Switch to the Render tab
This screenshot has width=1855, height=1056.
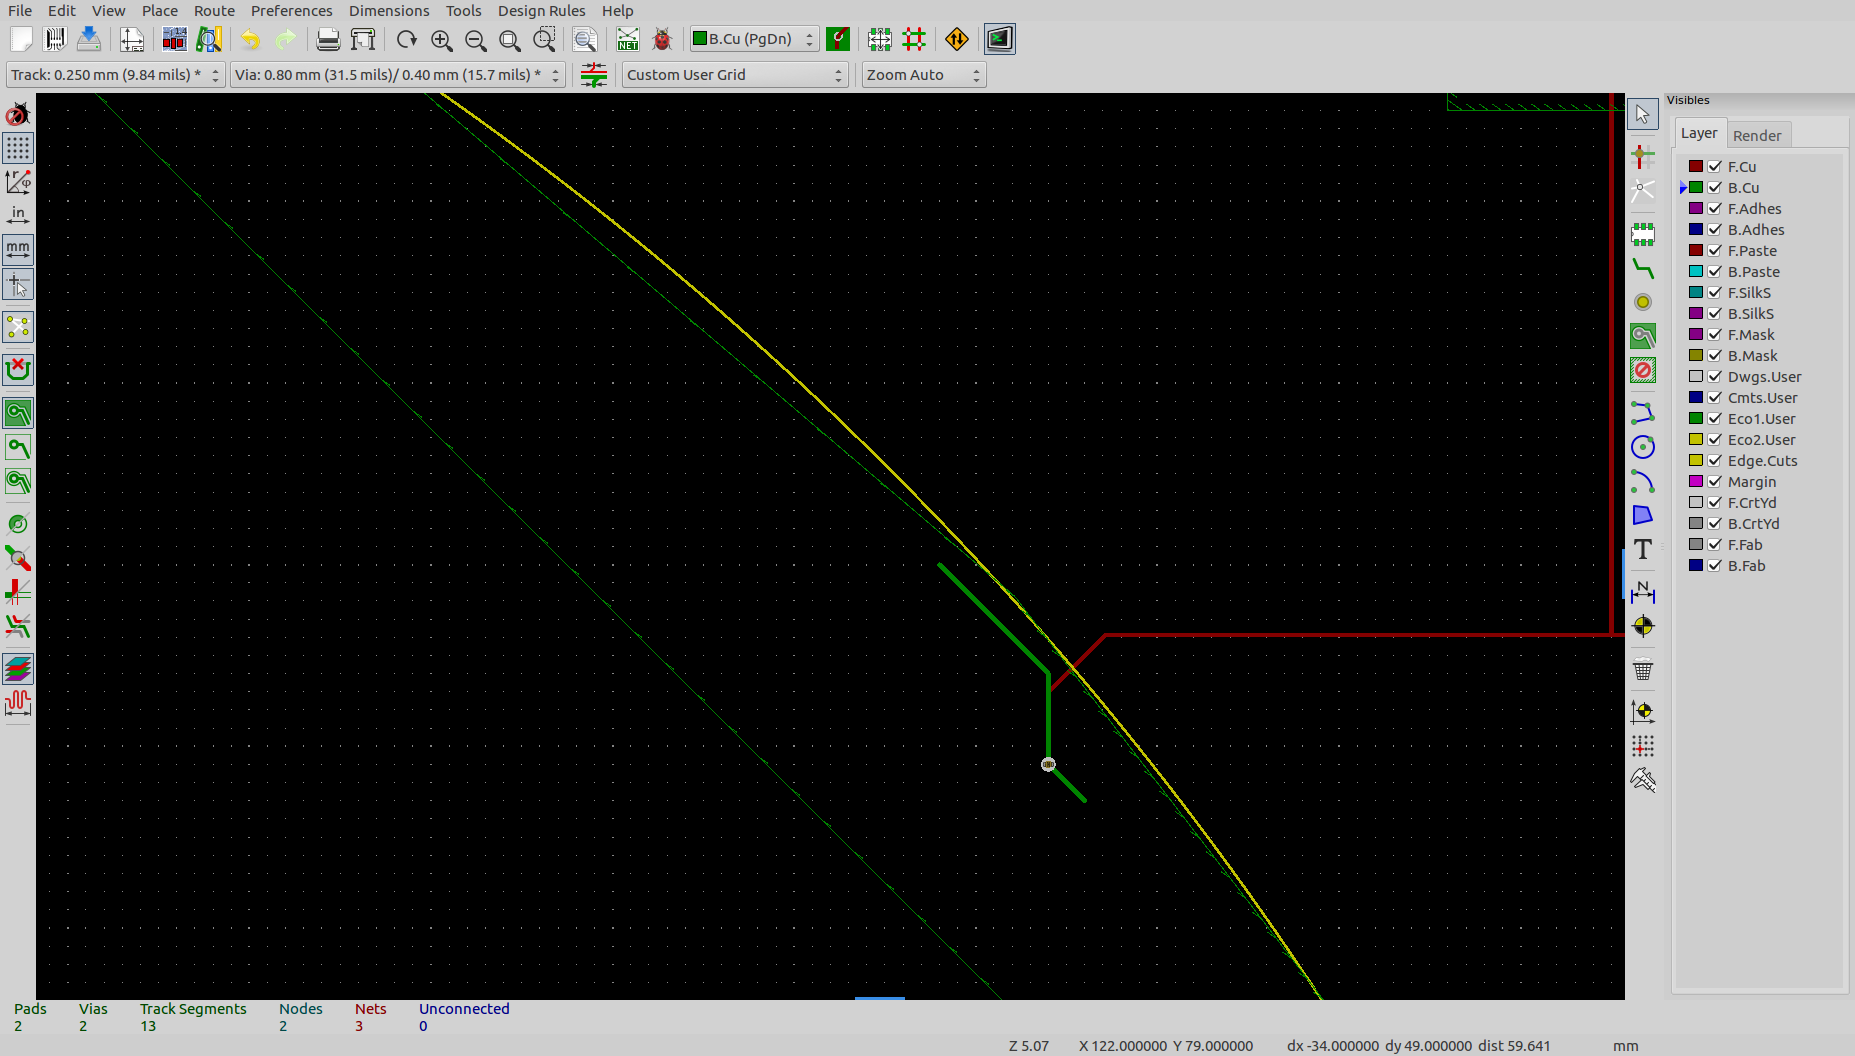click(x=1756, y=136)
